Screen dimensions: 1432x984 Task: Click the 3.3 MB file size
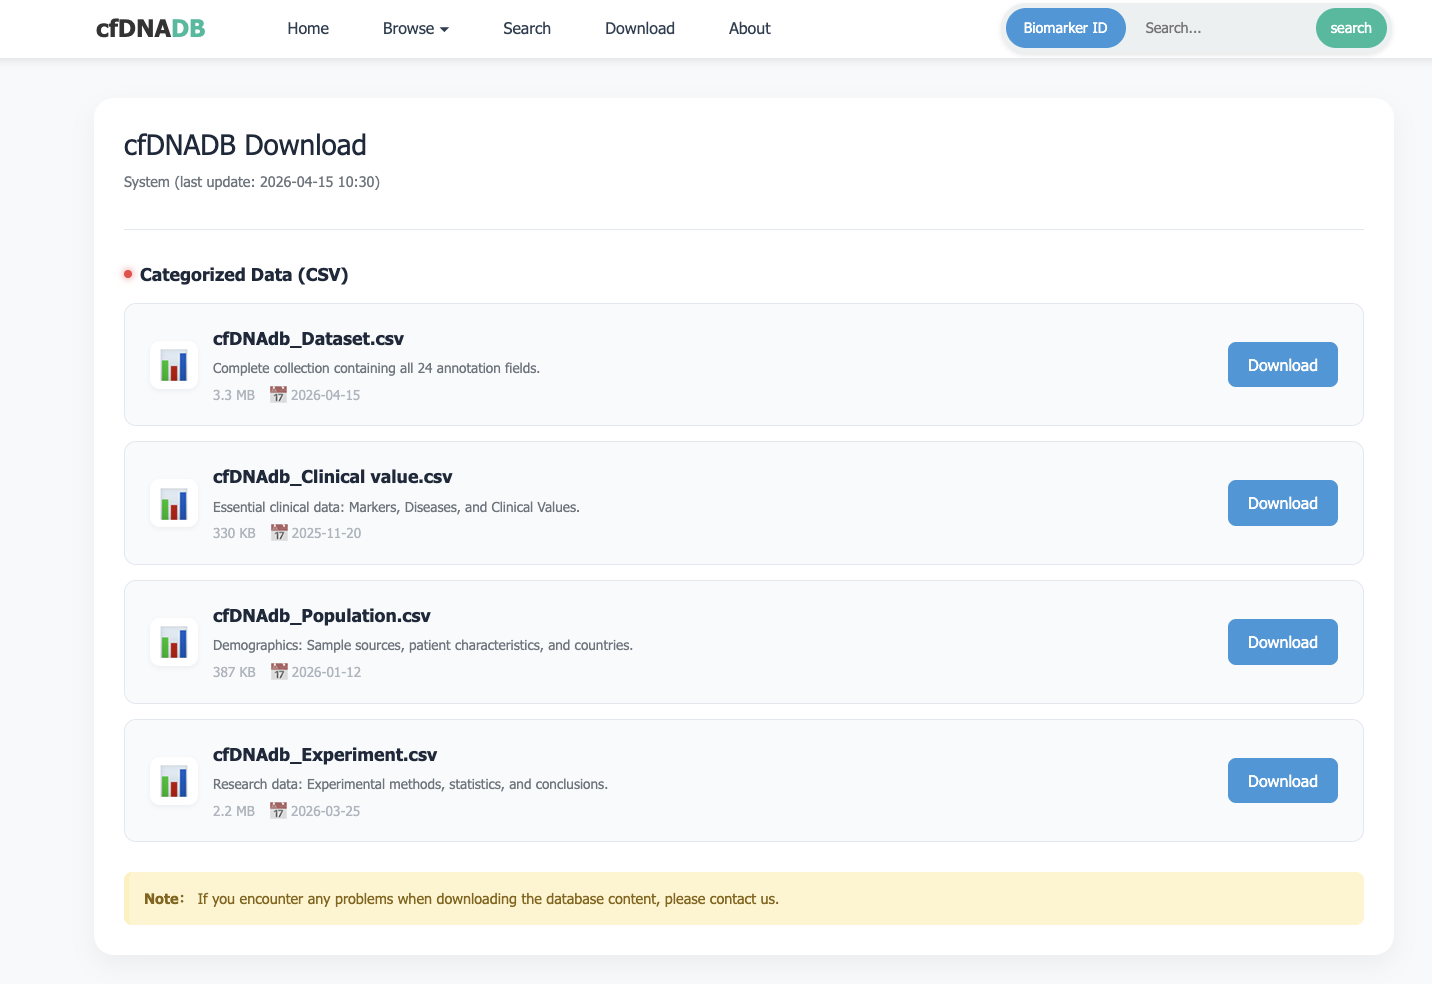234,395
